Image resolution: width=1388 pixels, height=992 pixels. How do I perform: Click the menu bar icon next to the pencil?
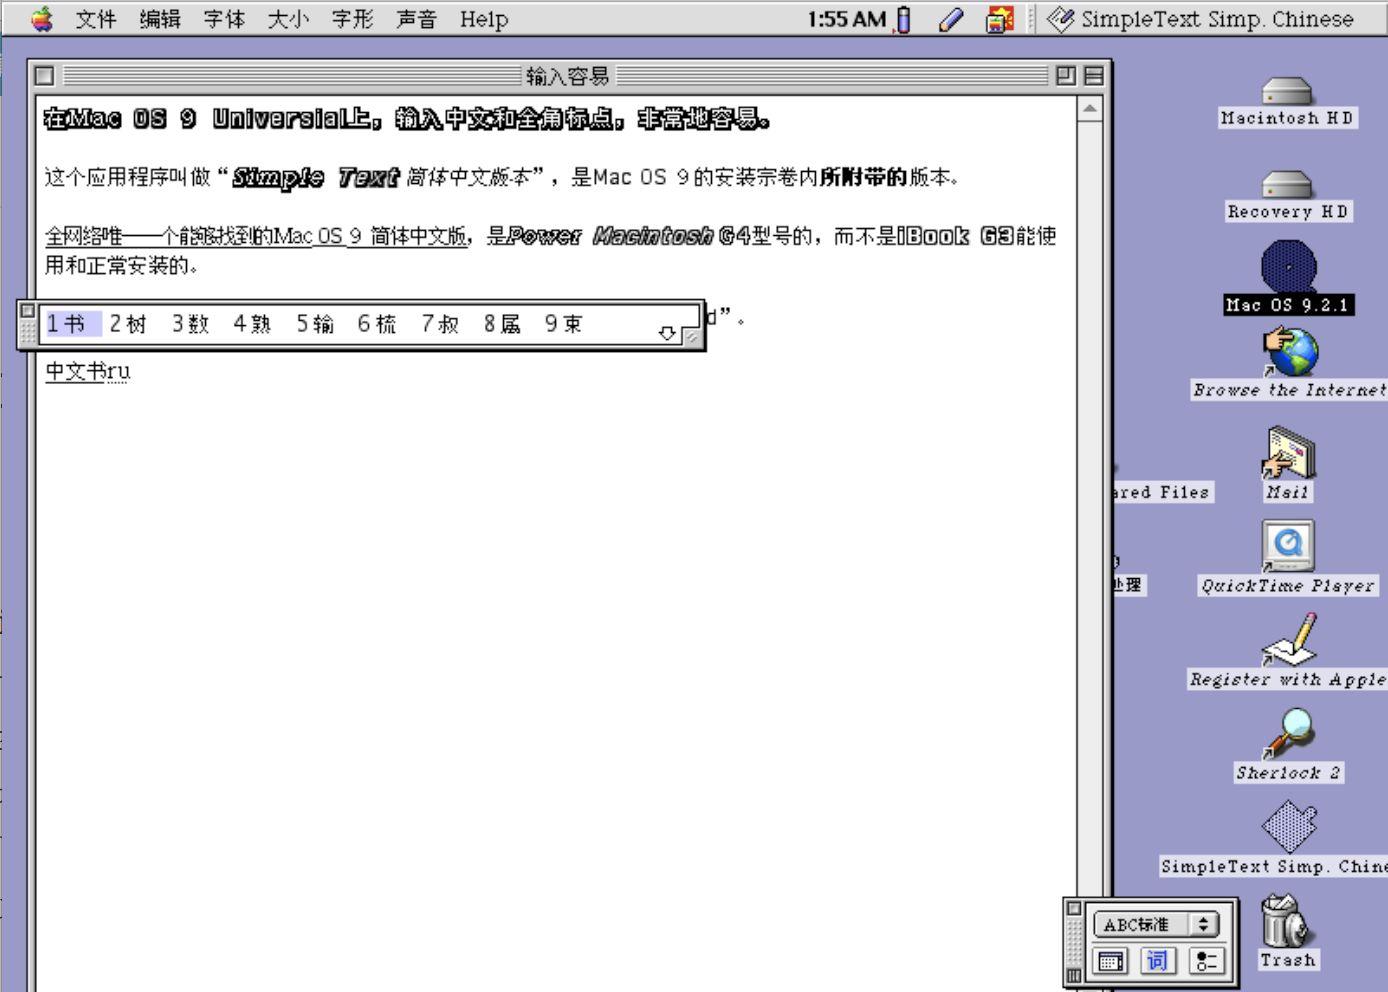(x=999, y=19)
